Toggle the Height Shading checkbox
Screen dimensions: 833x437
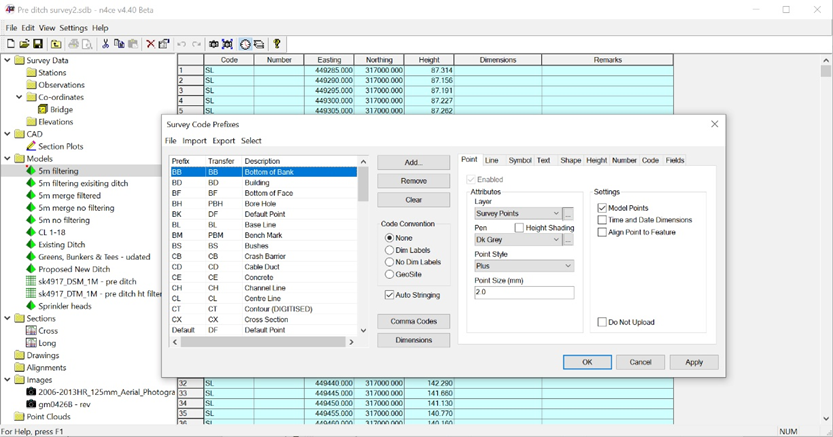click(x=519, y=227)
